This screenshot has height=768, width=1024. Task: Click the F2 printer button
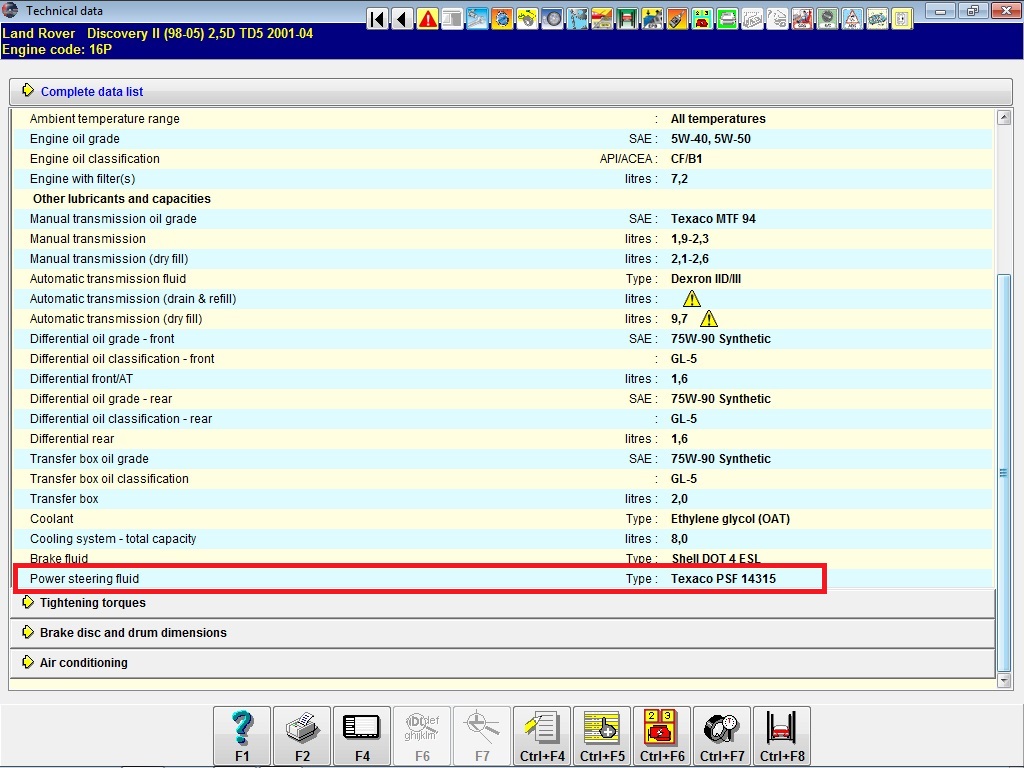[x=302, y=736]
